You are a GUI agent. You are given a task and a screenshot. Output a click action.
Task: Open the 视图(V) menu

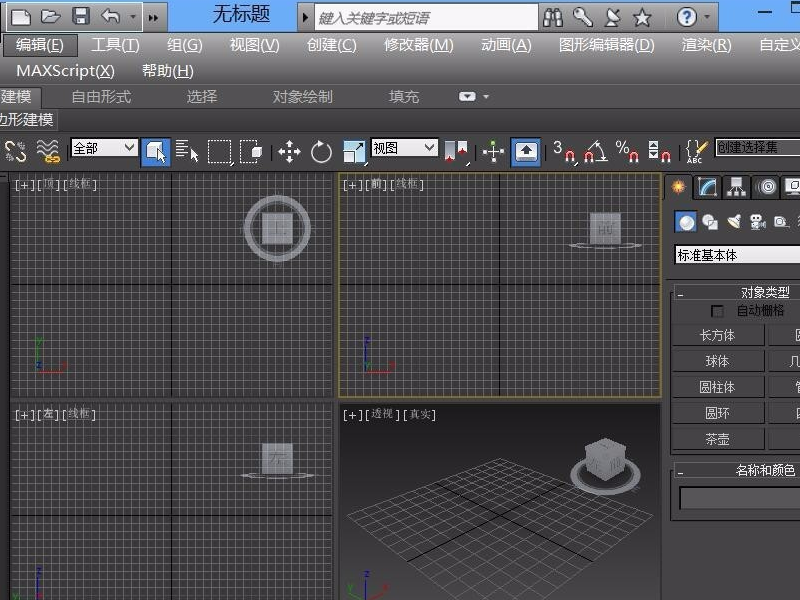pos(254,45)
